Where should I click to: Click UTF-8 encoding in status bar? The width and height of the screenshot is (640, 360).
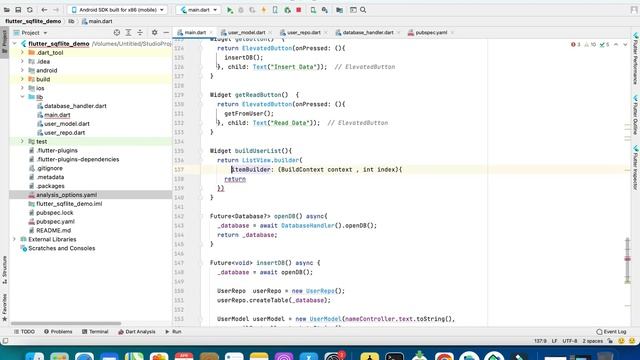[x=570, y=341]
